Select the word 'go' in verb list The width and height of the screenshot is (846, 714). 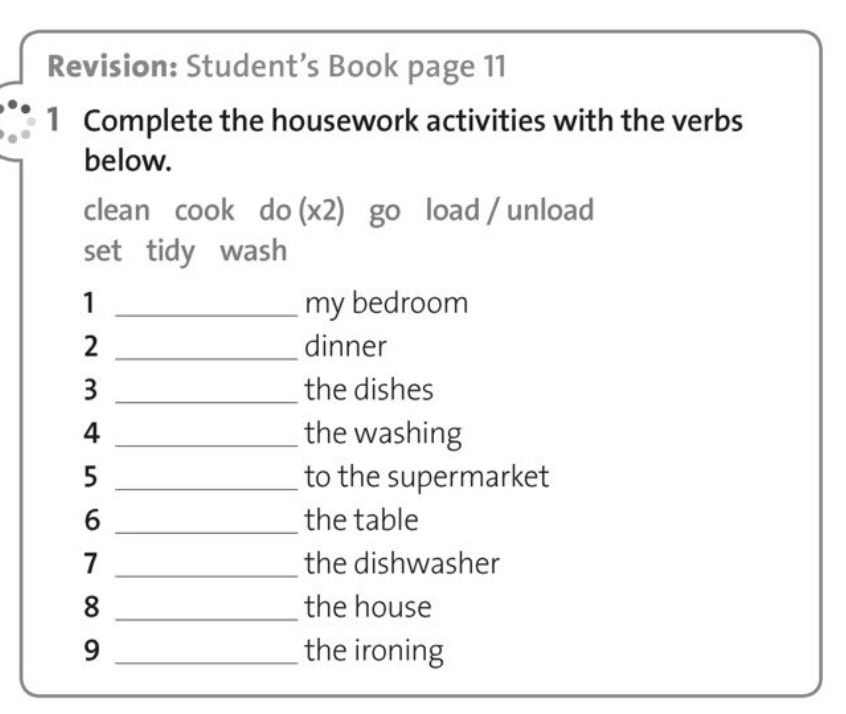pos(385,213)
